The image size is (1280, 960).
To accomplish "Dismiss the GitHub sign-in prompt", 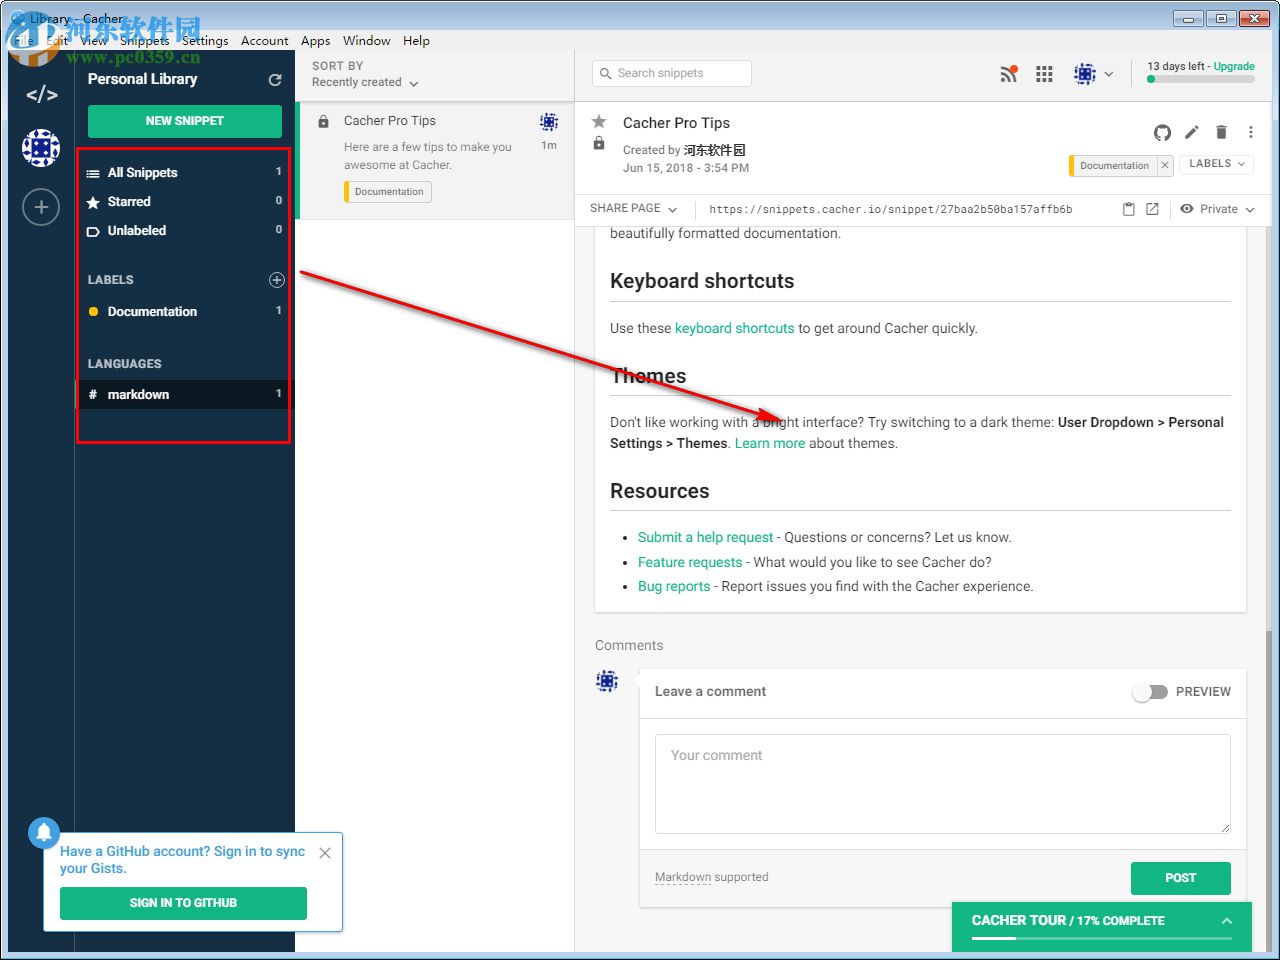I will (x=325, y=853).
